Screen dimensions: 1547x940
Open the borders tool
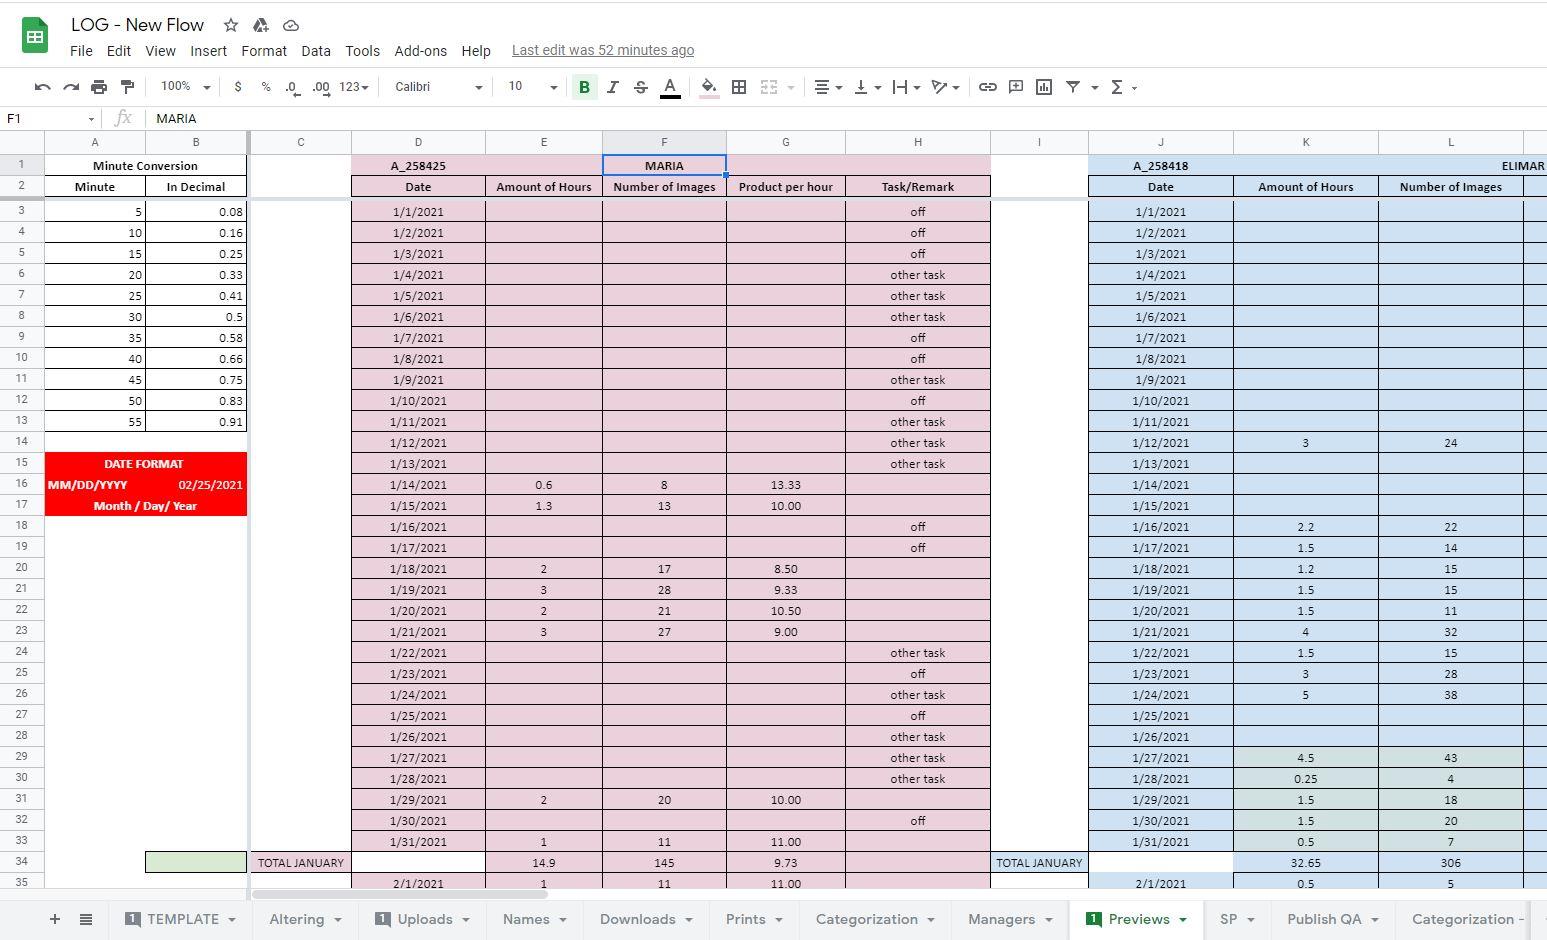point(739,87)
